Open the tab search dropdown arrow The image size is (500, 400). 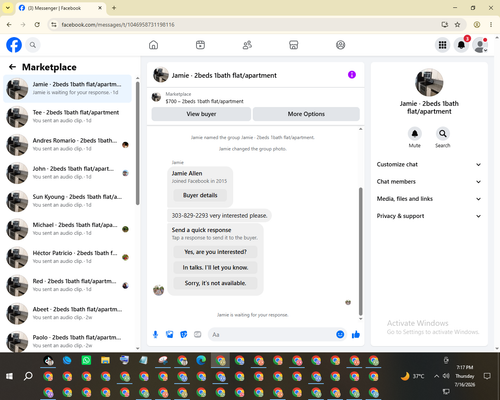(8, 8)
